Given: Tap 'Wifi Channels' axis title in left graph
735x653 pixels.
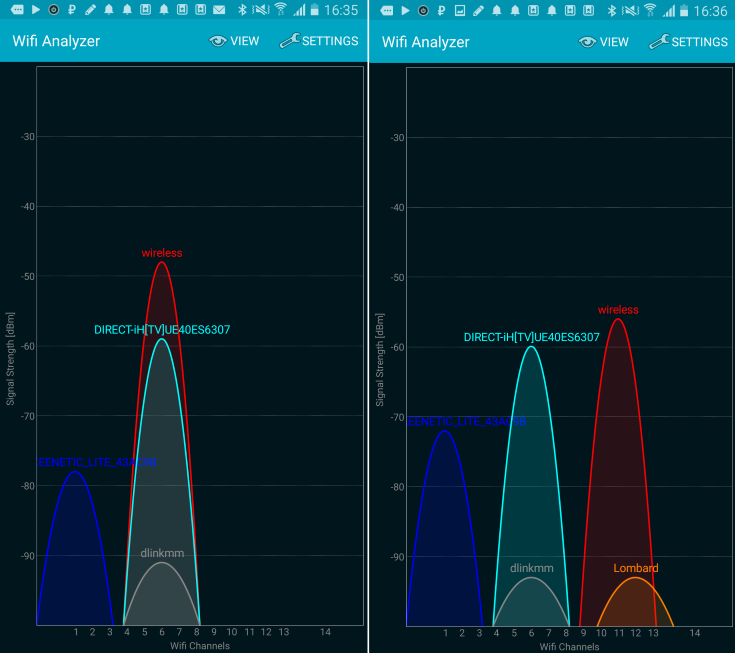Looking at the screenshot, I should coord(200,646).
